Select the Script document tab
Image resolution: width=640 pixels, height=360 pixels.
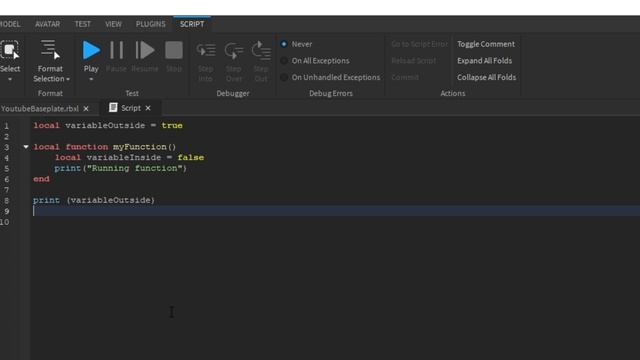coord(131,108)
